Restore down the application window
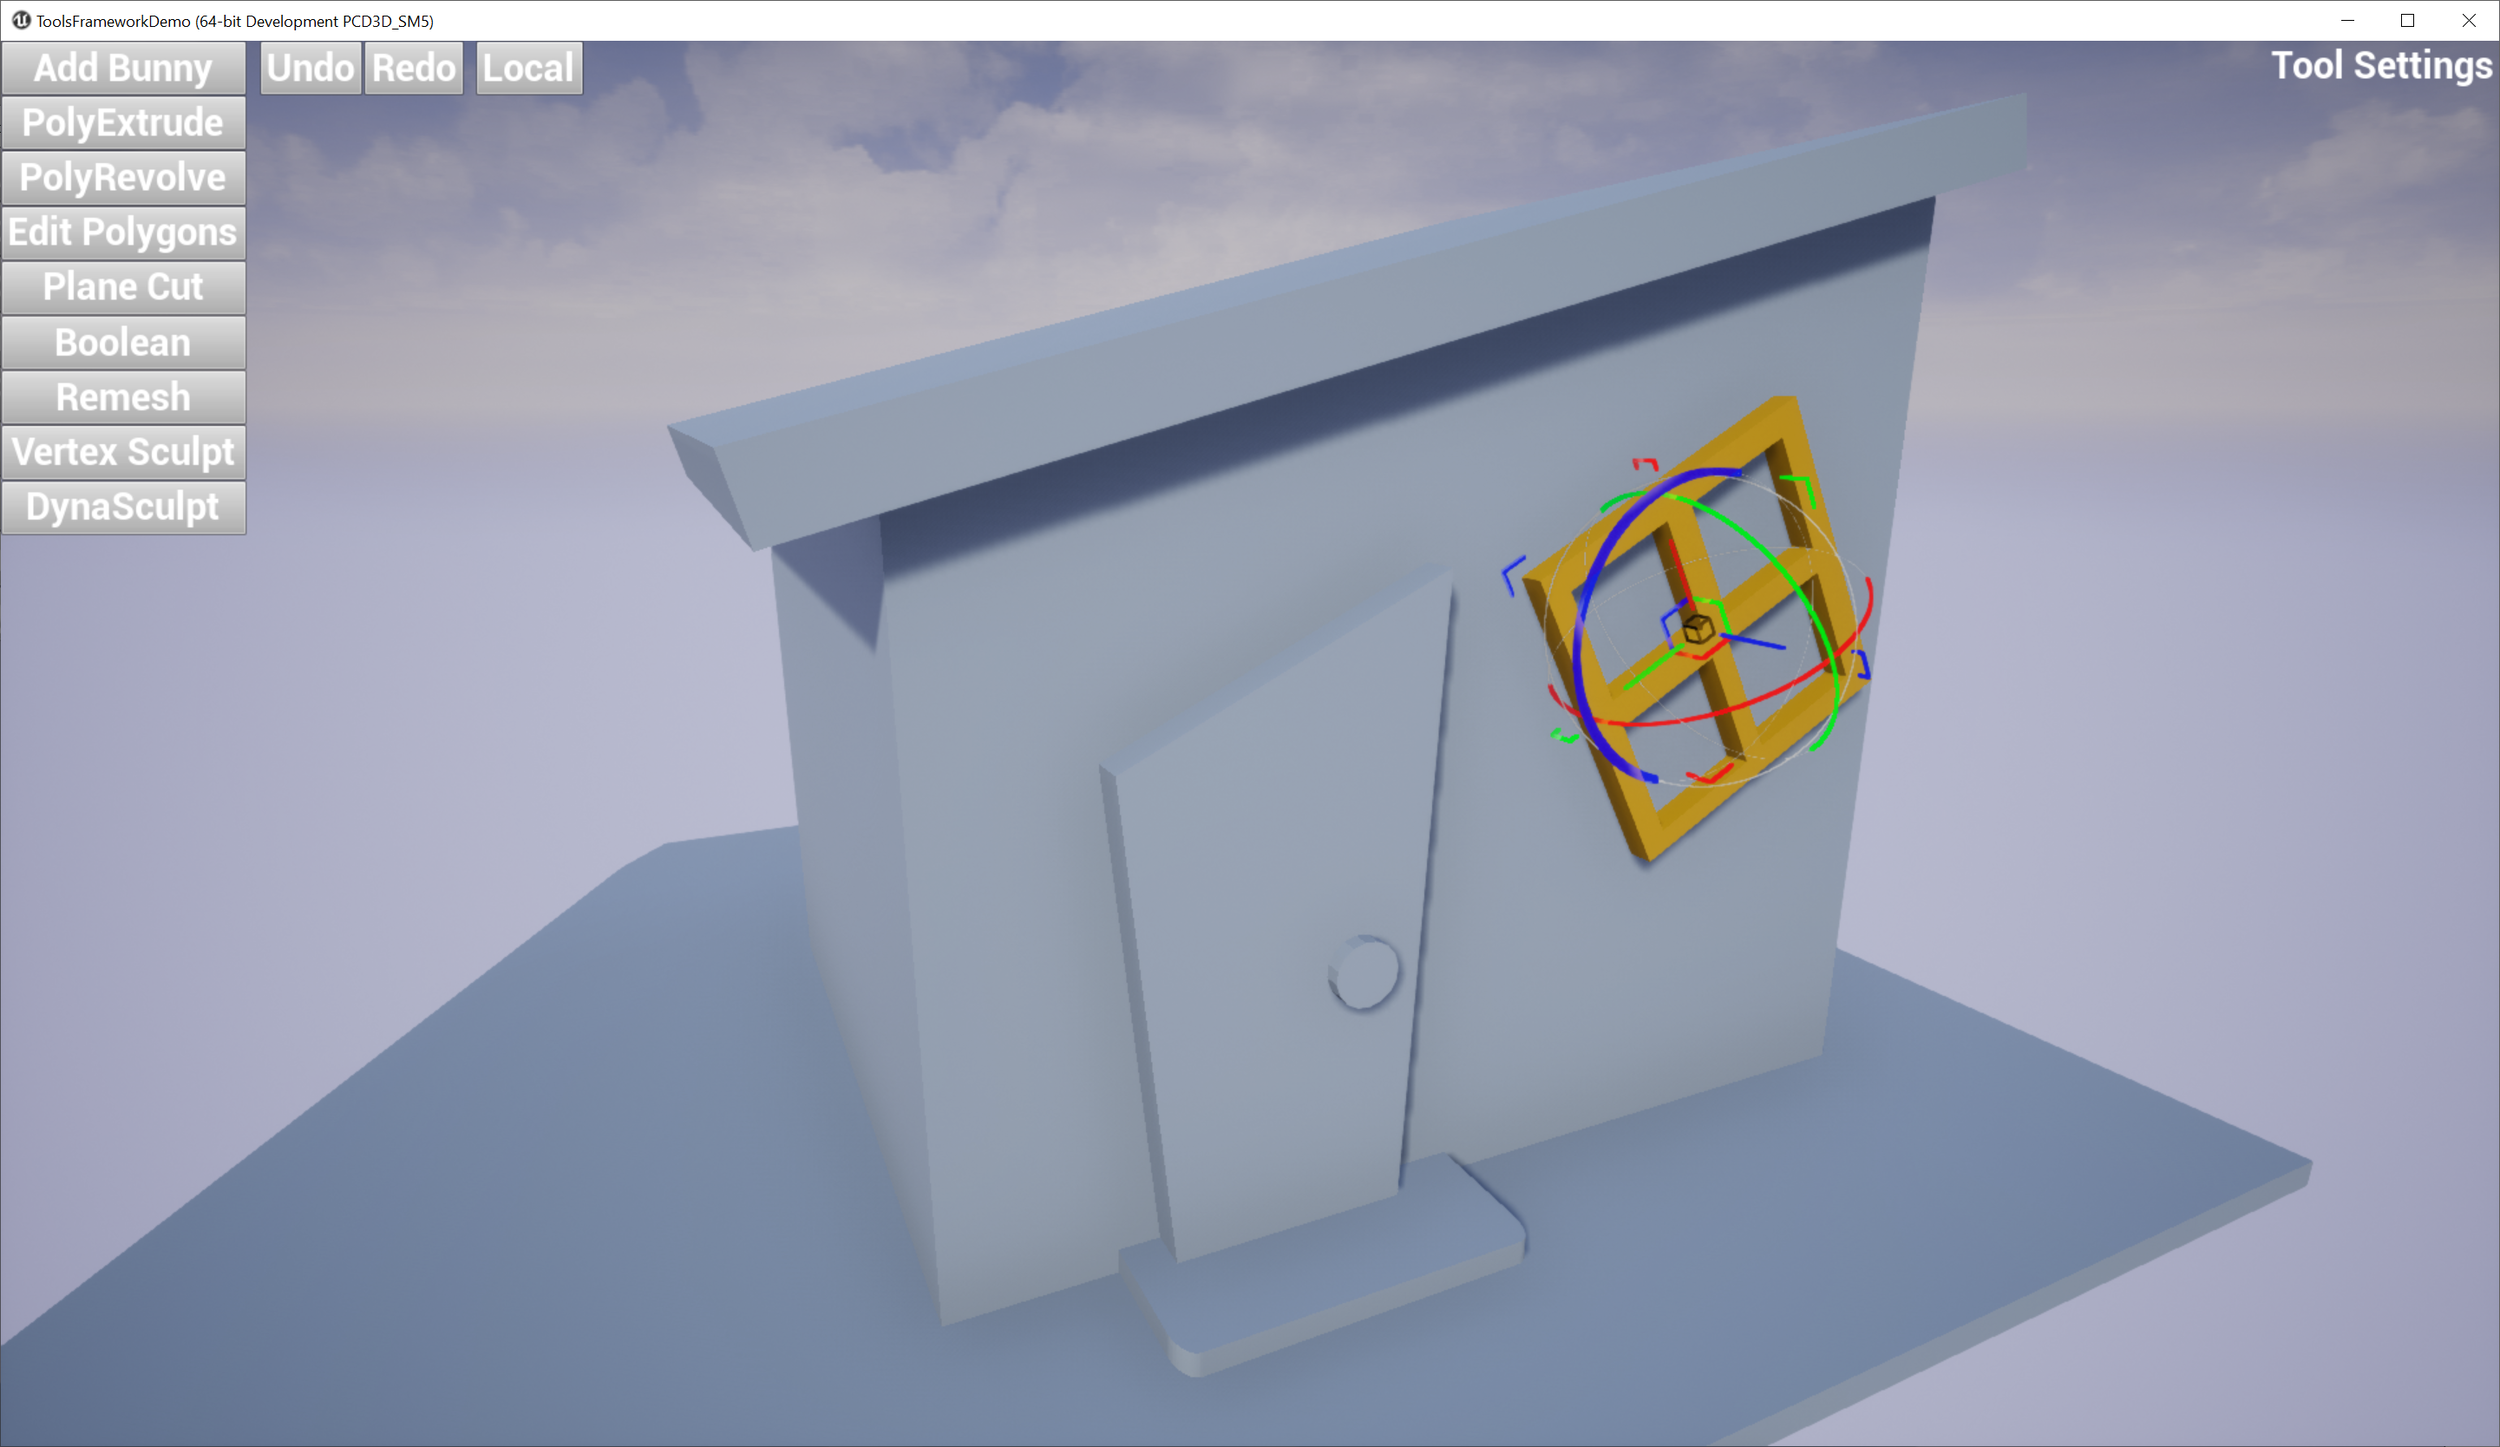This screenshot has height=1447, width=2500. [x=2407, y=19]
